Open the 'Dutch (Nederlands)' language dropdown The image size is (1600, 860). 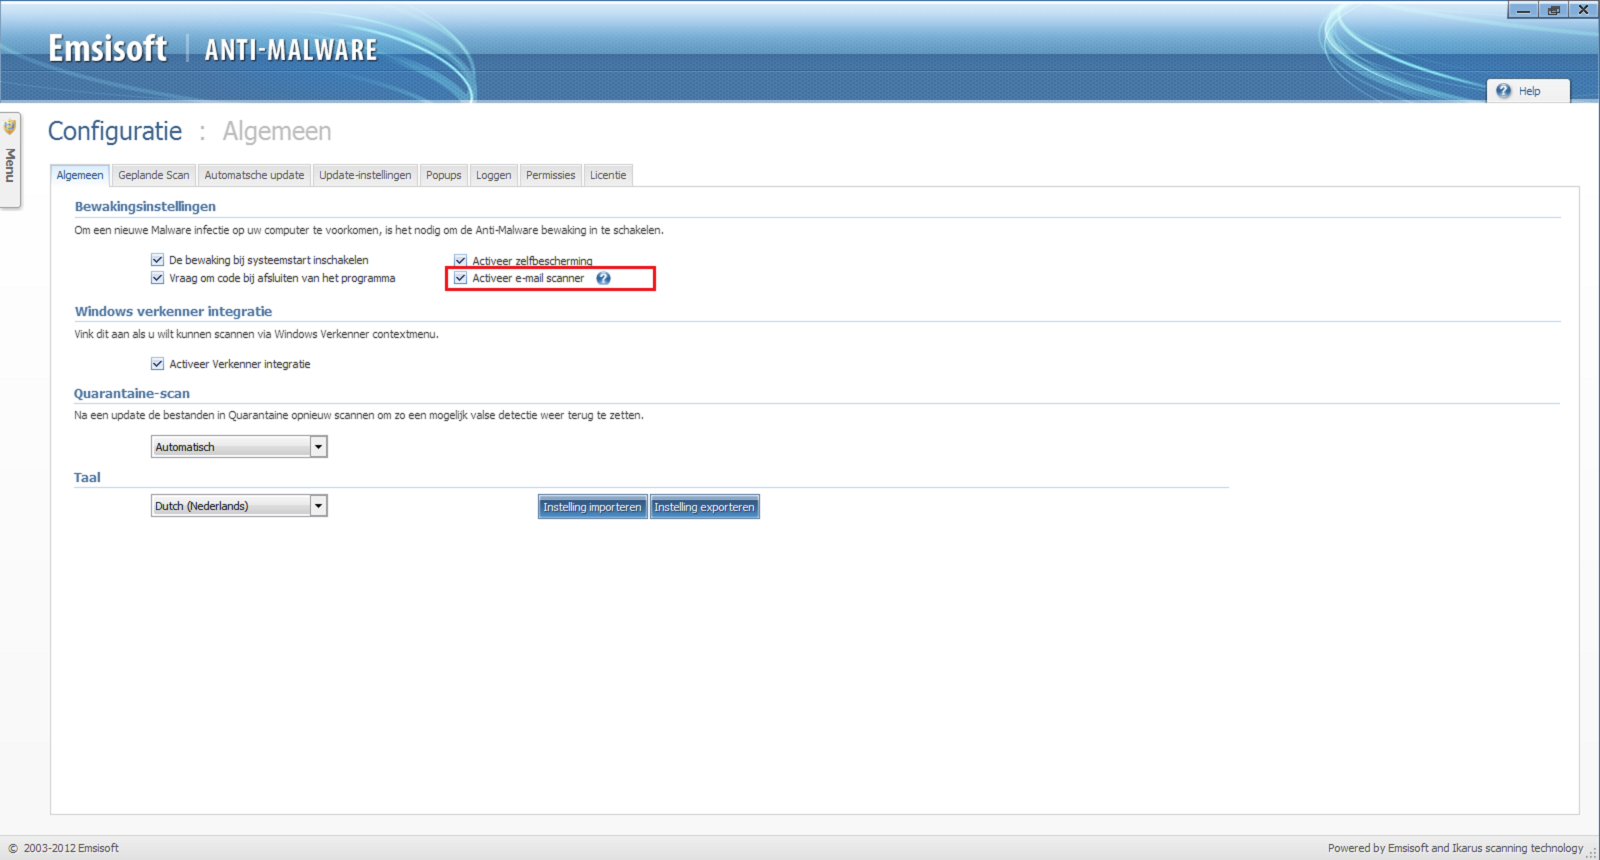(239, 506)
